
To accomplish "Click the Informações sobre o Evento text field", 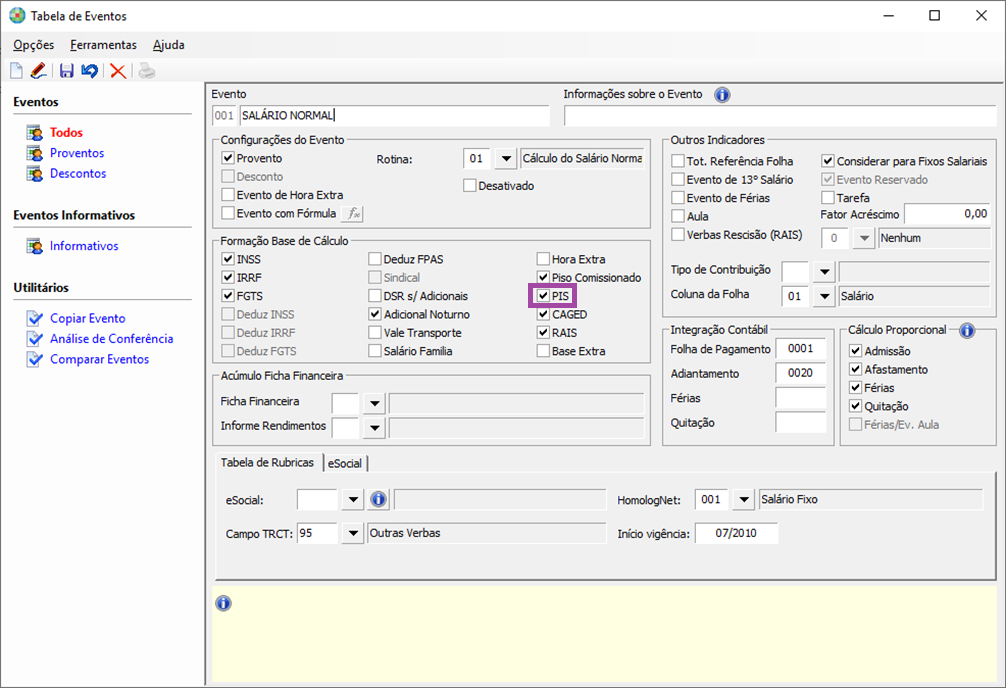I will pyautogui.click(x=780, y=116).
